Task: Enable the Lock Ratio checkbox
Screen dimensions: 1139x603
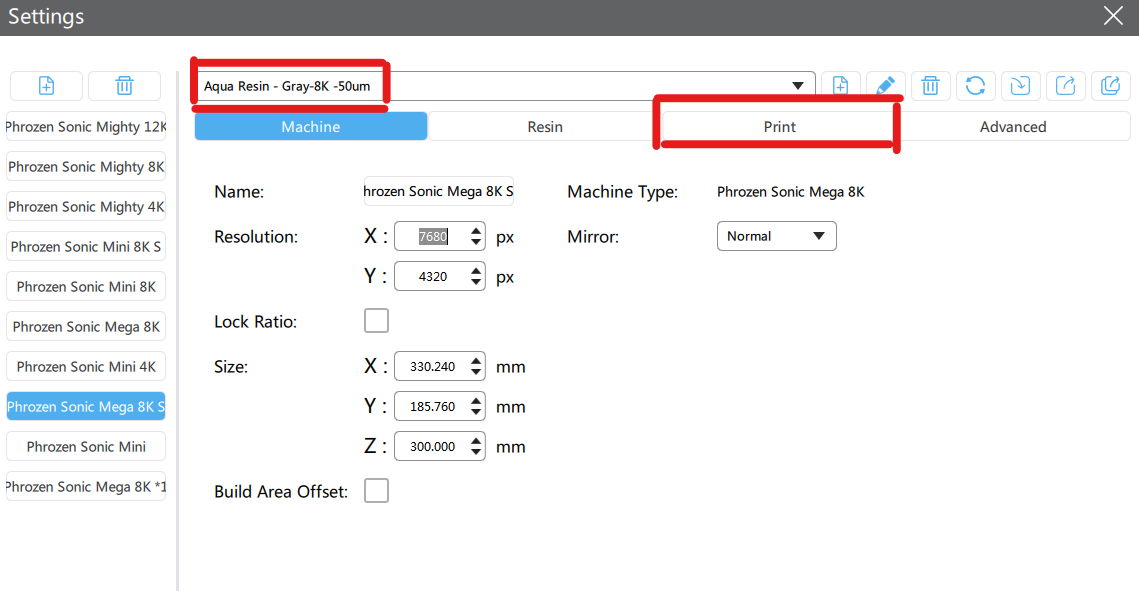Action: coord(376,320)
